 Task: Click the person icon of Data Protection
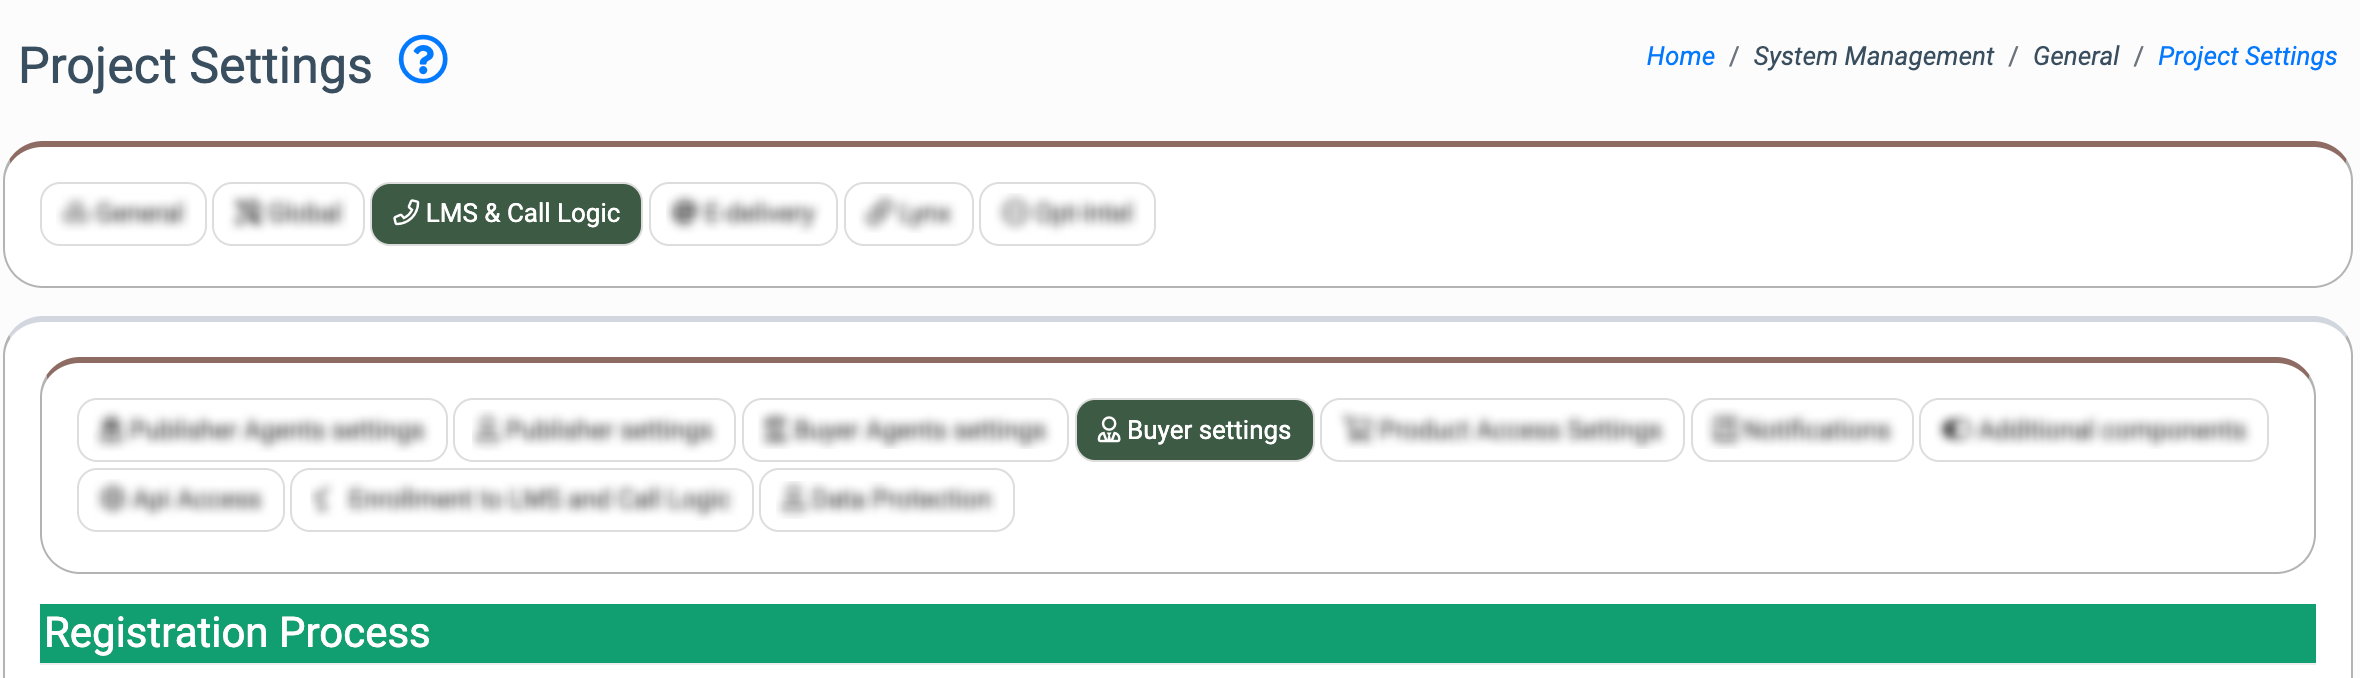[x=793, y=499]
